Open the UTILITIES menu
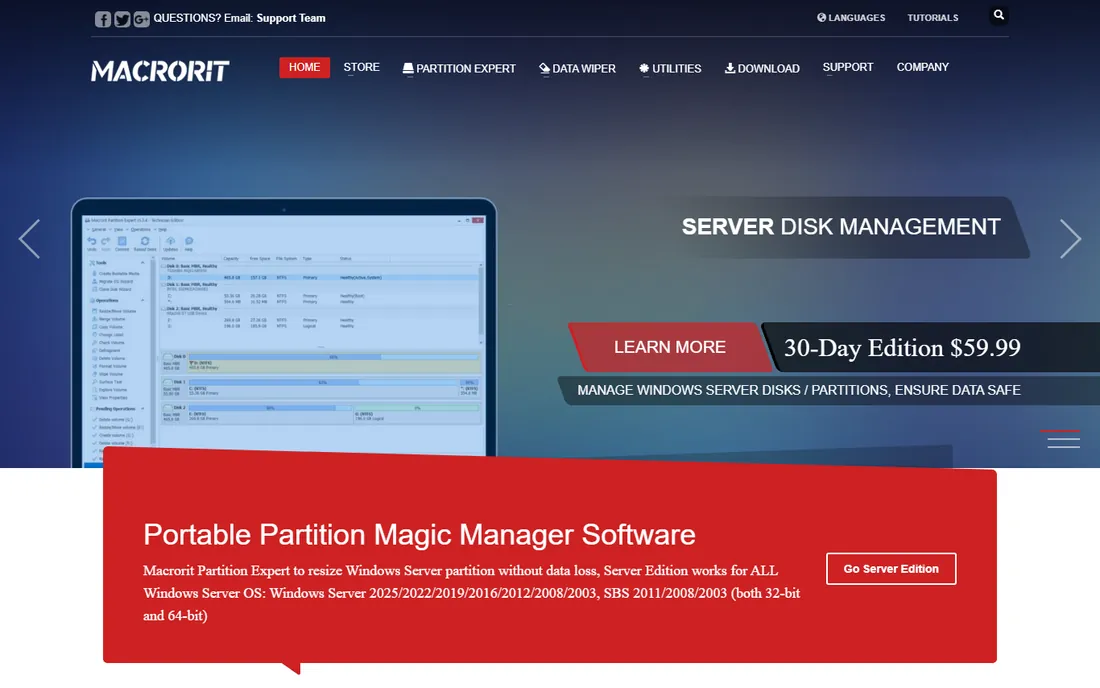The height and width of the screenshot is (688, 1100). (670, 68)
